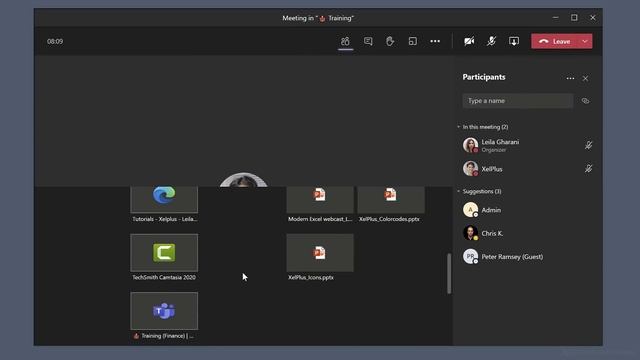The width and height of the screenshot is (640, 360).
Task: Focus the Type a name field
Action: click(x=518, y=101)
